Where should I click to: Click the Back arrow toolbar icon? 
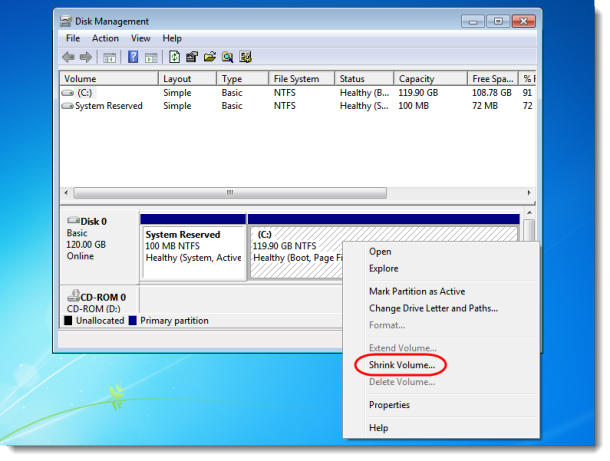pos(68,57)
